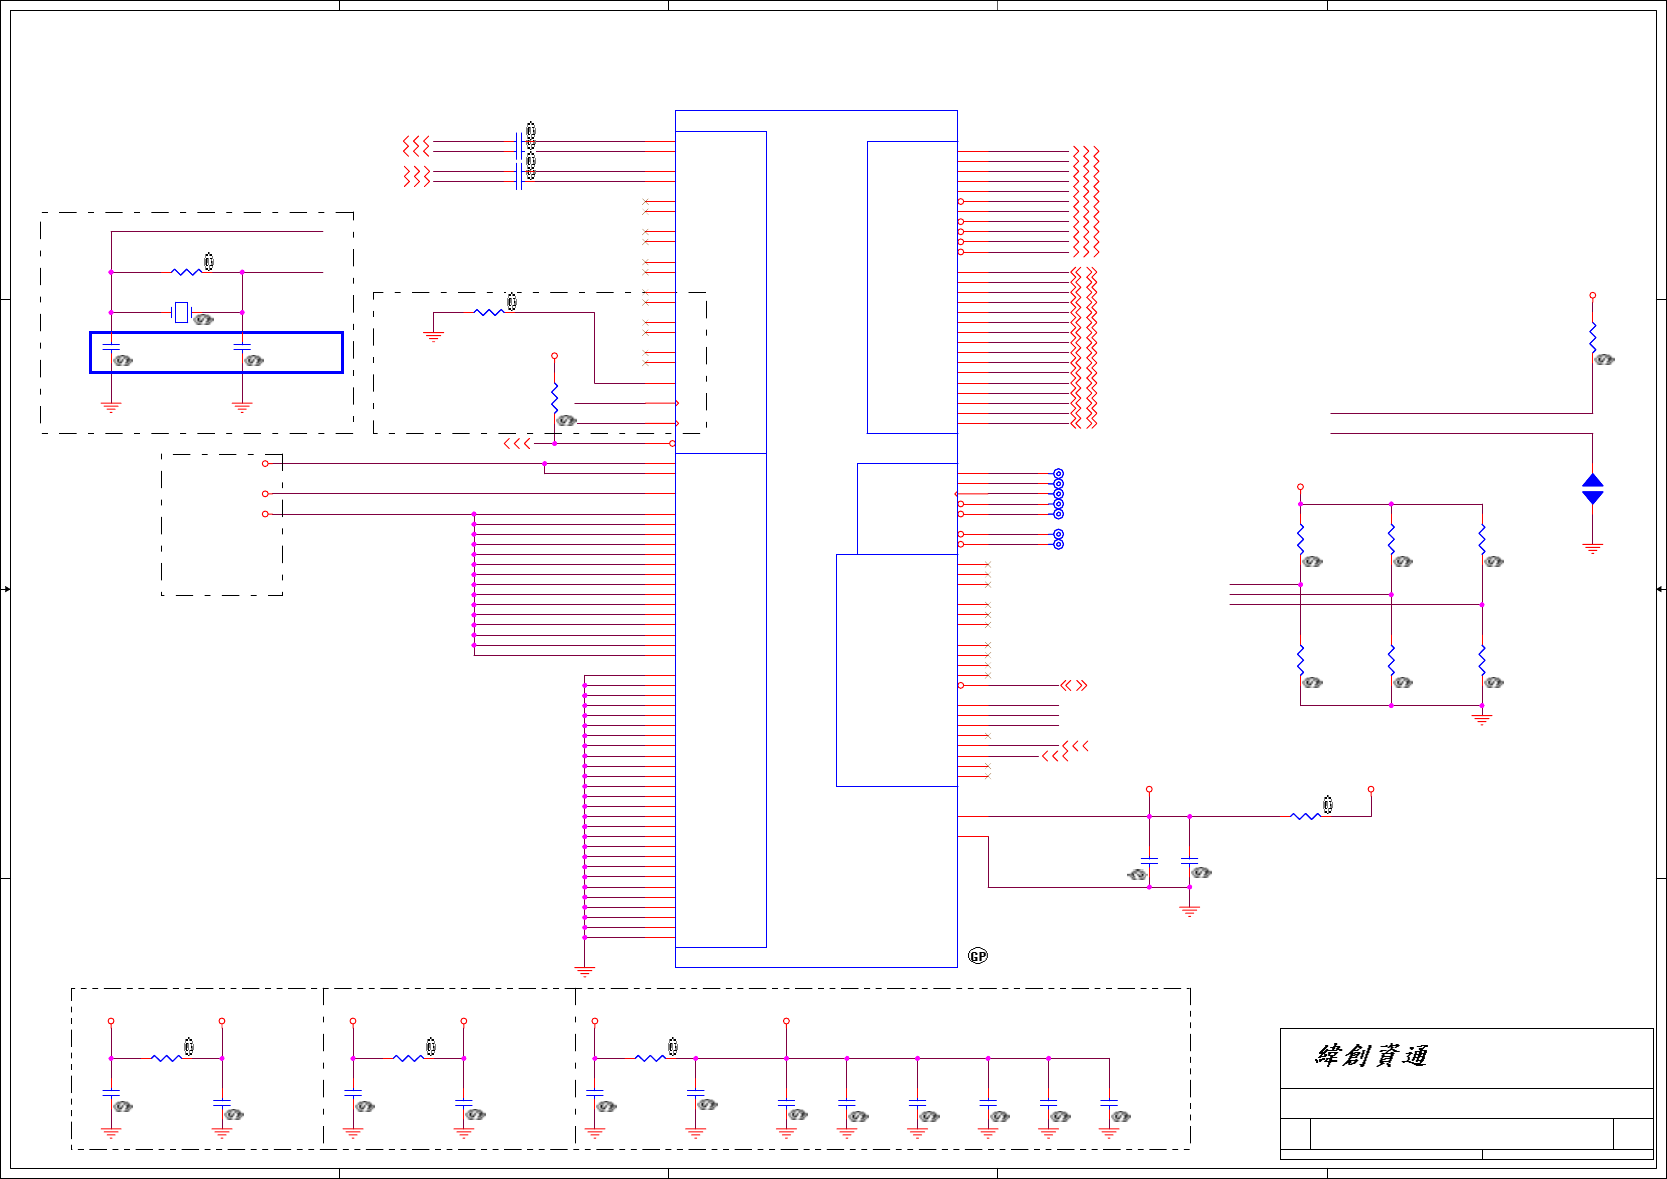Viewport: 1667px width, 1179px height.
Task: Select vertical pull-up resistor in center dashed box
Action: pos(554,398)
